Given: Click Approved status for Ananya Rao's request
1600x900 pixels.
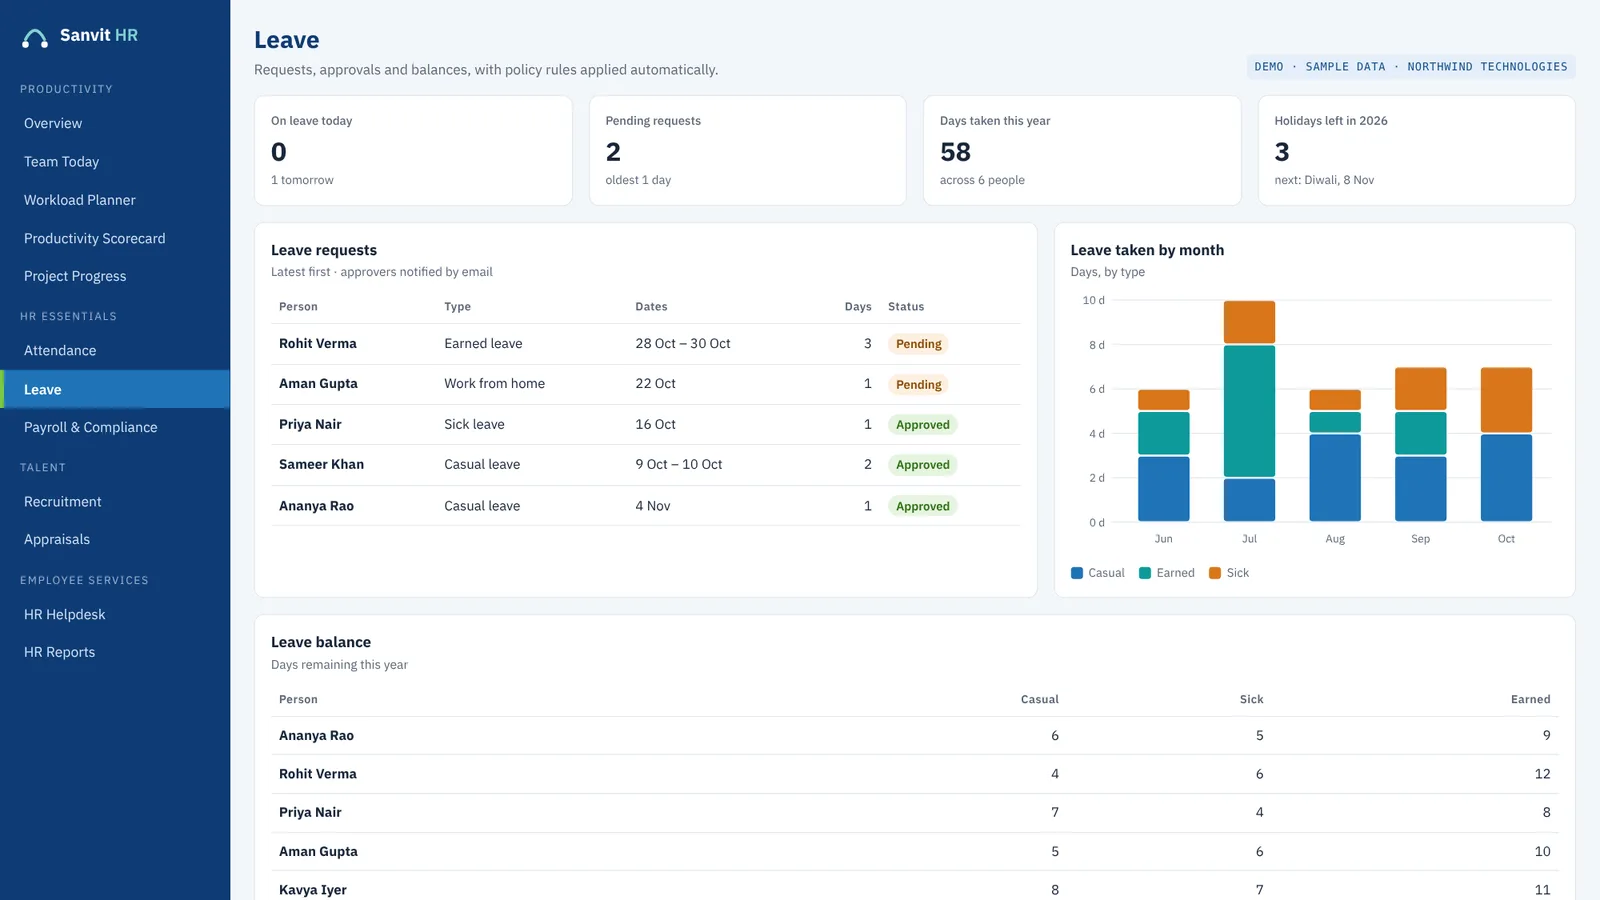Looking at the screenshot, I should pyautogui.click(x=923, y=506).
